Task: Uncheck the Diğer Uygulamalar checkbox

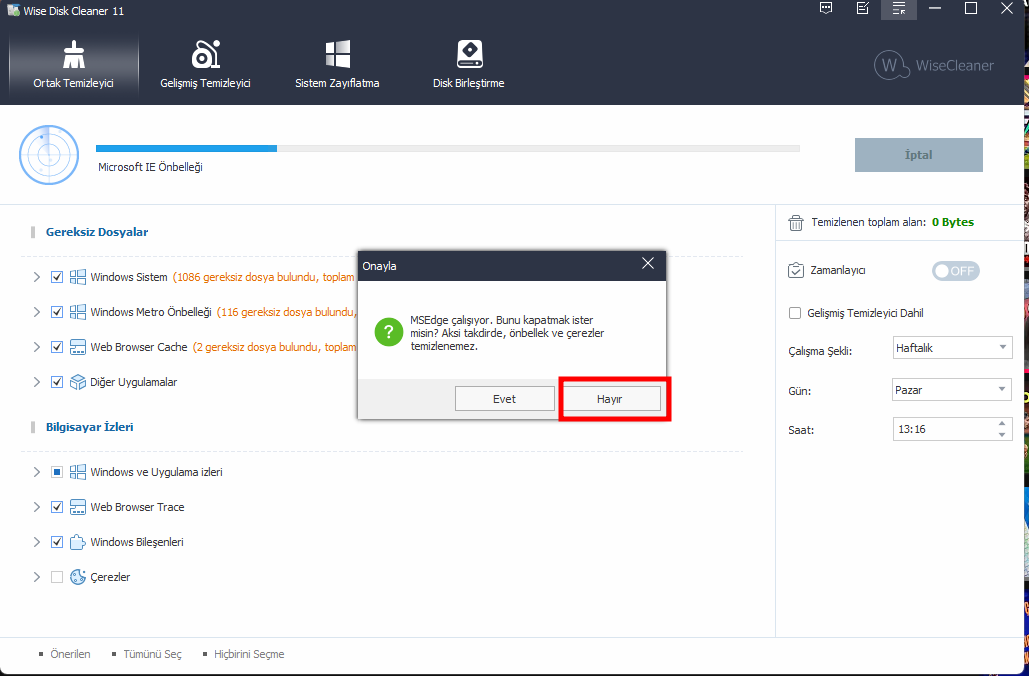Action: pos(57,382)
